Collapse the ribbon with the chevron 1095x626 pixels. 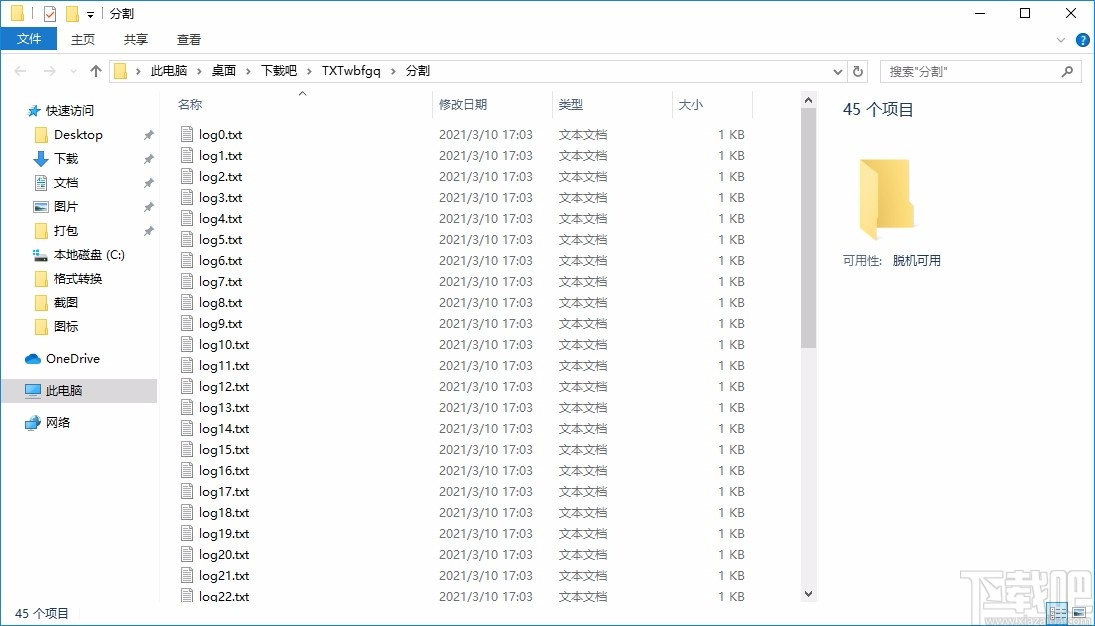pyautogui.click(x=1062, y=39)
